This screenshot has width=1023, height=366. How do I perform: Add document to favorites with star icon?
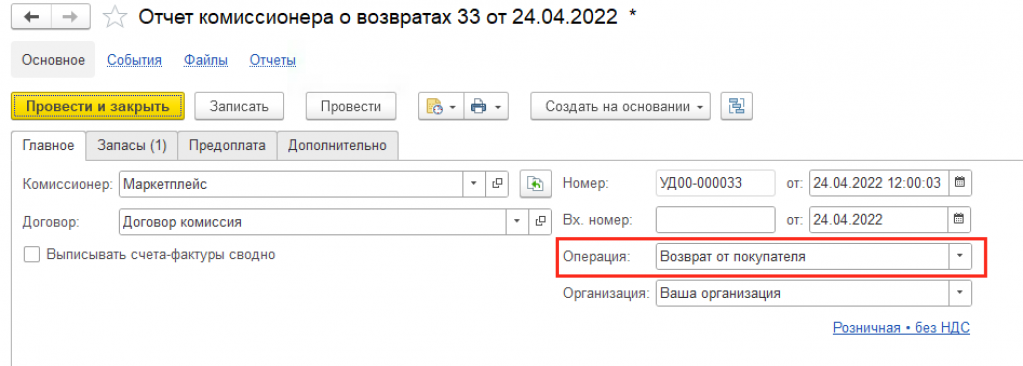tap(115, 17)
